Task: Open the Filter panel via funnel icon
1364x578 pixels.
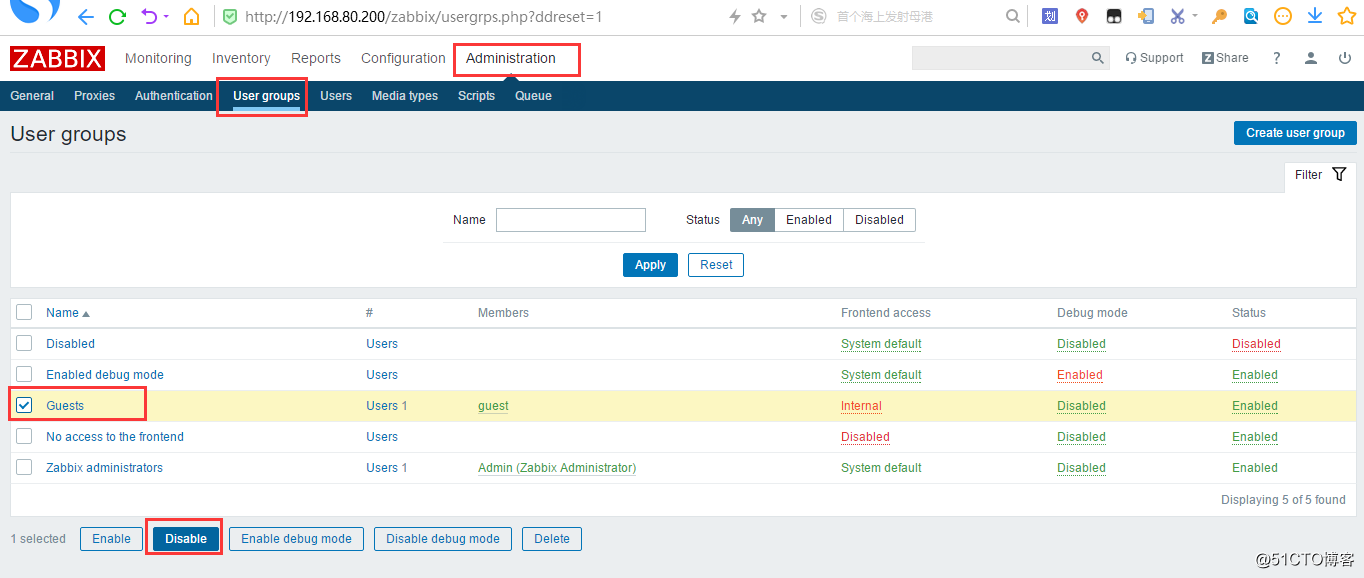Action: click(1339, 173)
